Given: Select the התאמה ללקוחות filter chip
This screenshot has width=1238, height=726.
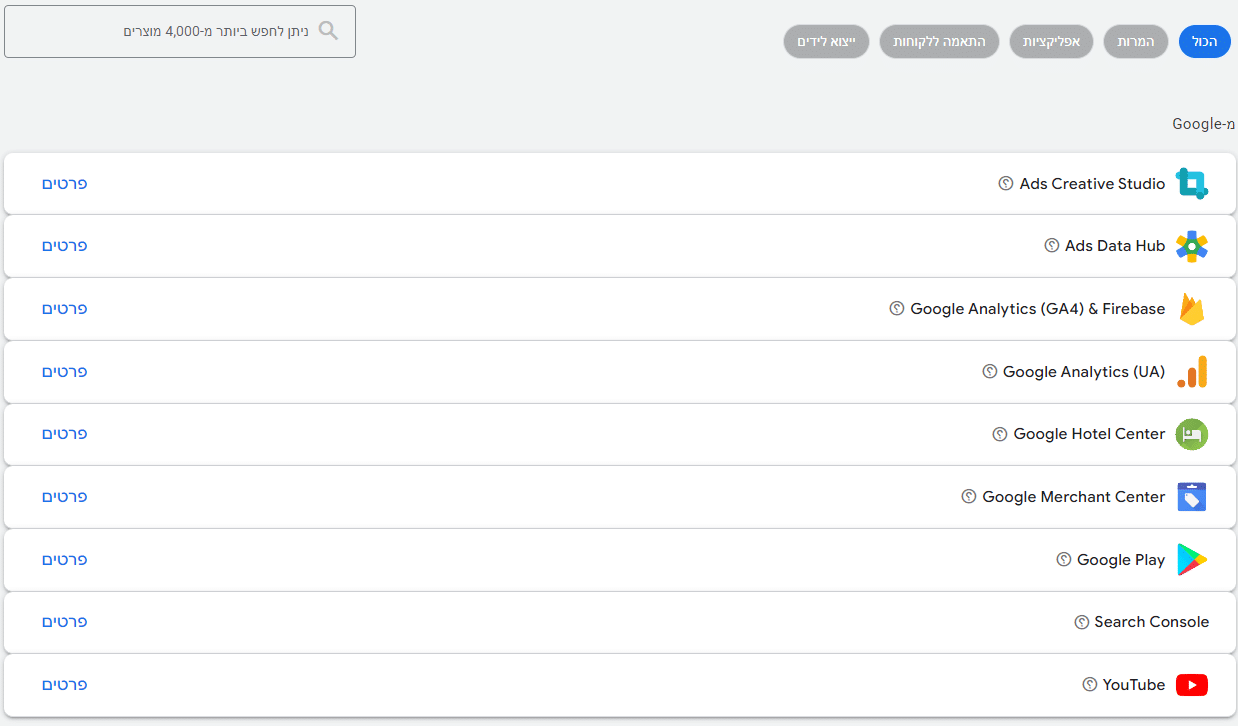Looking at the screenshot, I should coord(939,42).
